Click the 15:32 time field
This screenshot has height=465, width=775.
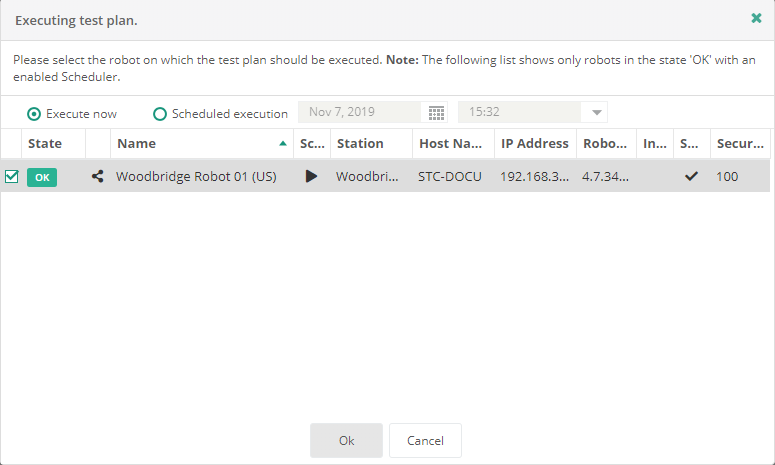(520, 112)
